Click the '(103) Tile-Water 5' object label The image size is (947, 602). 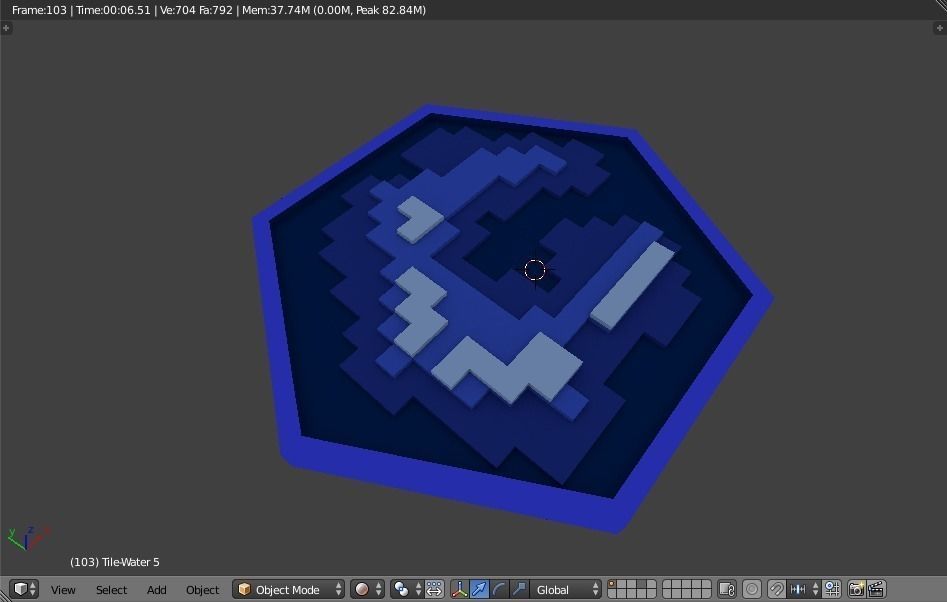pos(115,562)
